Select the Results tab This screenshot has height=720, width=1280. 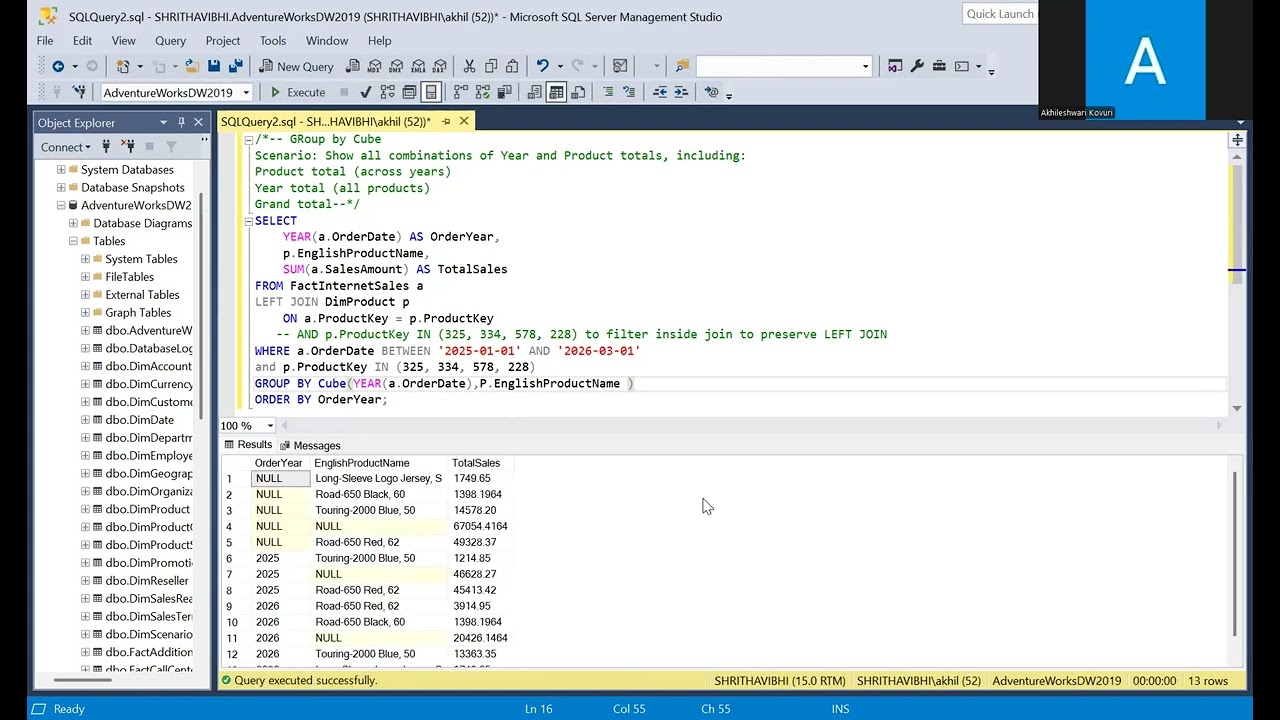tap(248, 445)
